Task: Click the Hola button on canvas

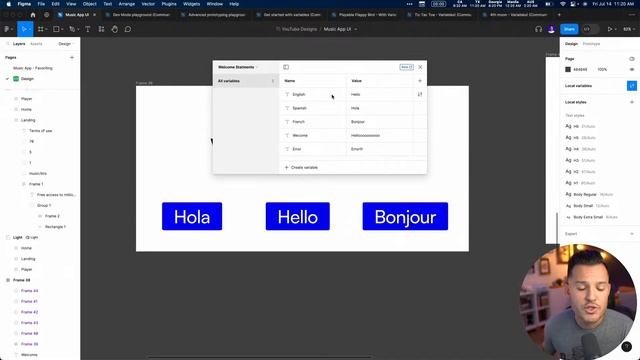Action: coord(192,216)
